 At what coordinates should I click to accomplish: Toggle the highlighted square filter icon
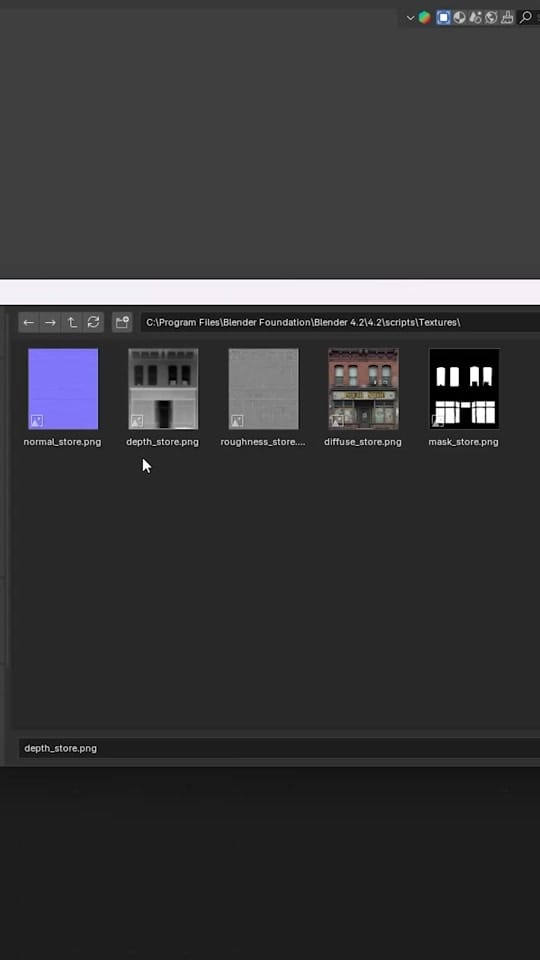[x=443, y=18]
